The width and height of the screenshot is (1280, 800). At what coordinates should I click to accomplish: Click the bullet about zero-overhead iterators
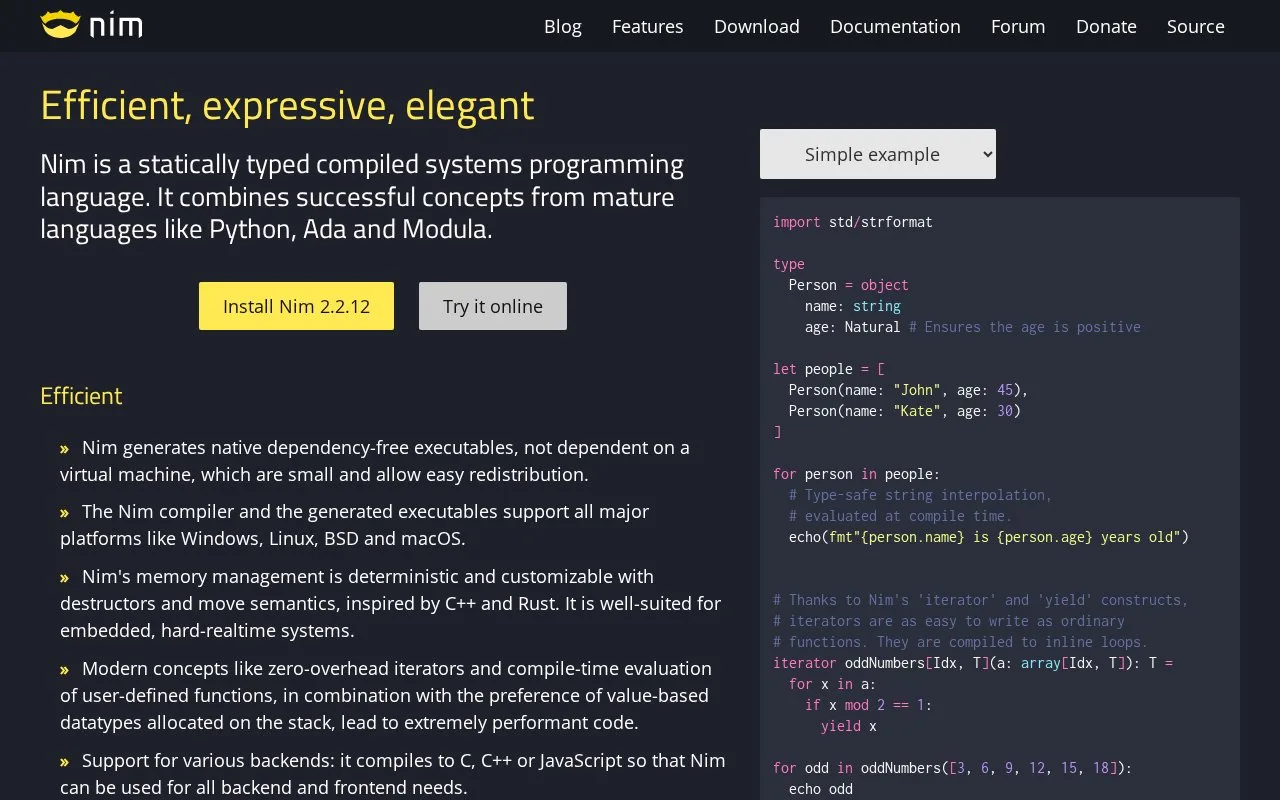click(386, 695)
